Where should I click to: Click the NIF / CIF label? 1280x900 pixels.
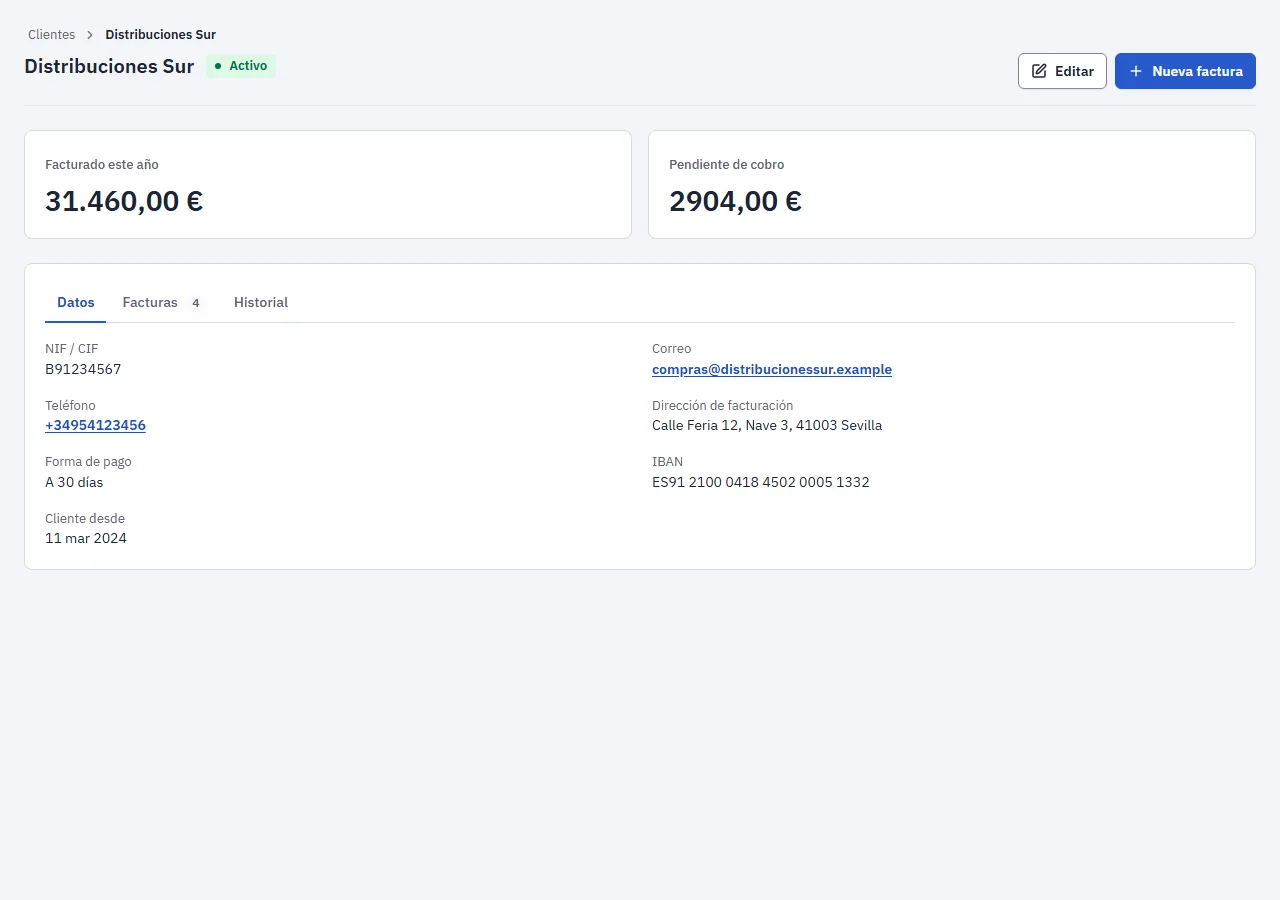tap(72, 348)
